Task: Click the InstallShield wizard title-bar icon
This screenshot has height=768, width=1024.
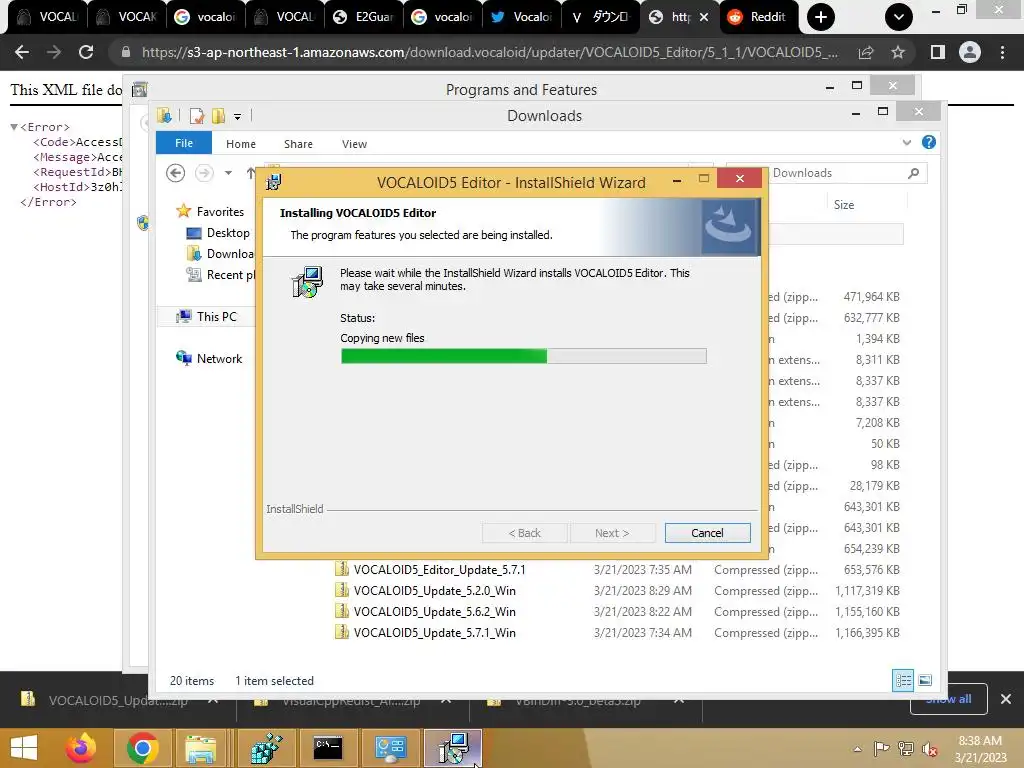Action: pos(274,182)
